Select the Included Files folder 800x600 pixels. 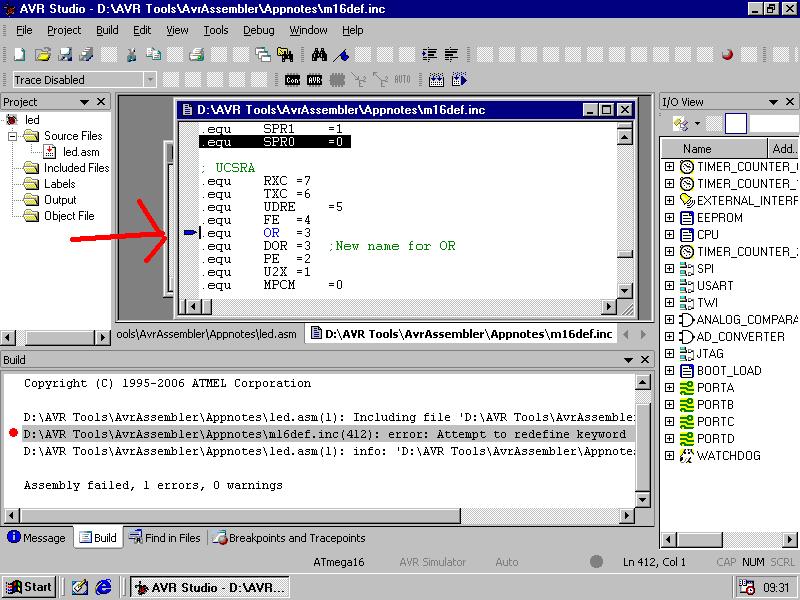[76, 168]
